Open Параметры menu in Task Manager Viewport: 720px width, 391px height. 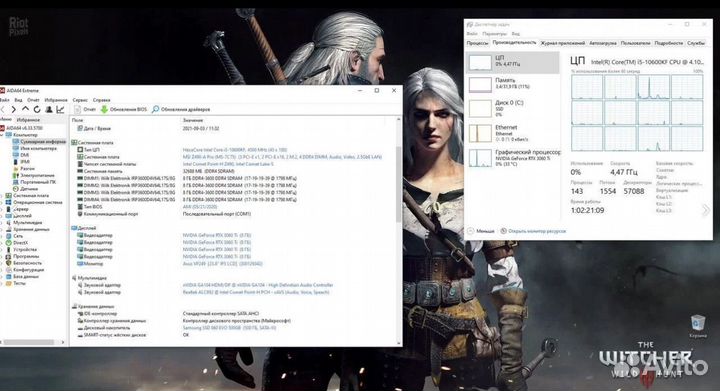pos(495,34)
